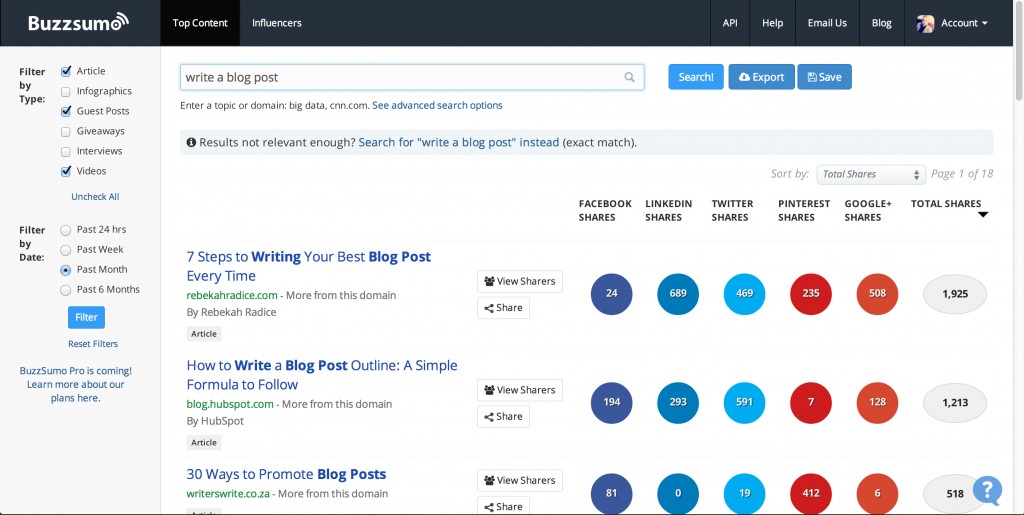The height and width of the screenshot is (515, 1024).
Task: Click the Export button
Action: coord(761,77)
